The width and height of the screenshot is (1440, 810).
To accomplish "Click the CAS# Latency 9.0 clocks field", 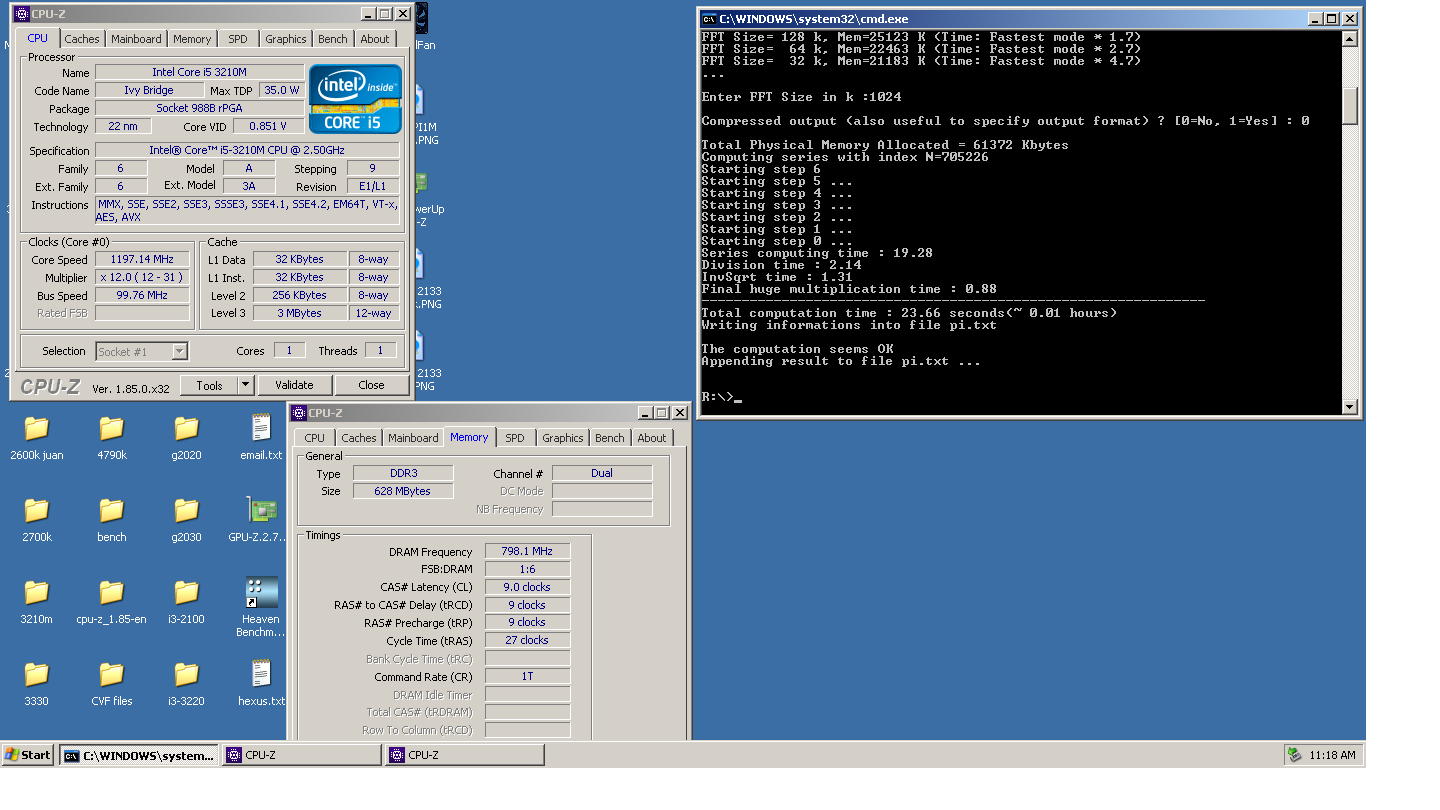I will pos(527,587).
